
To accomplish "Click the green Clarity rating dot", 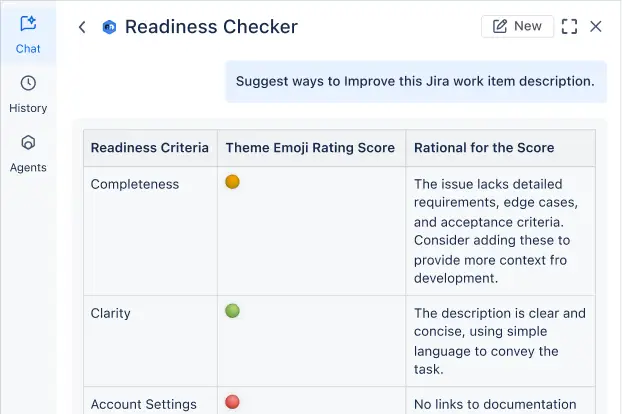I will coord(232,310).
